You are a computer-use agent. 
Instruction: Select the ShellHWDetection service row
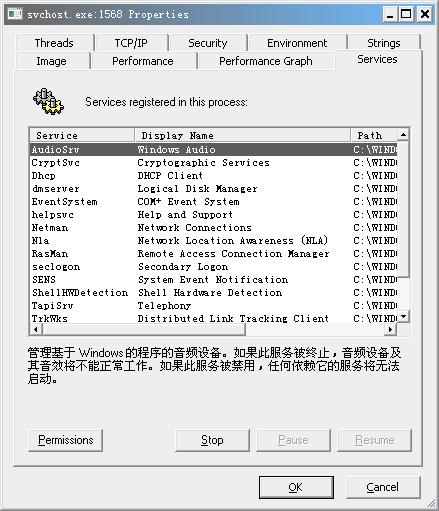[214, 293]
